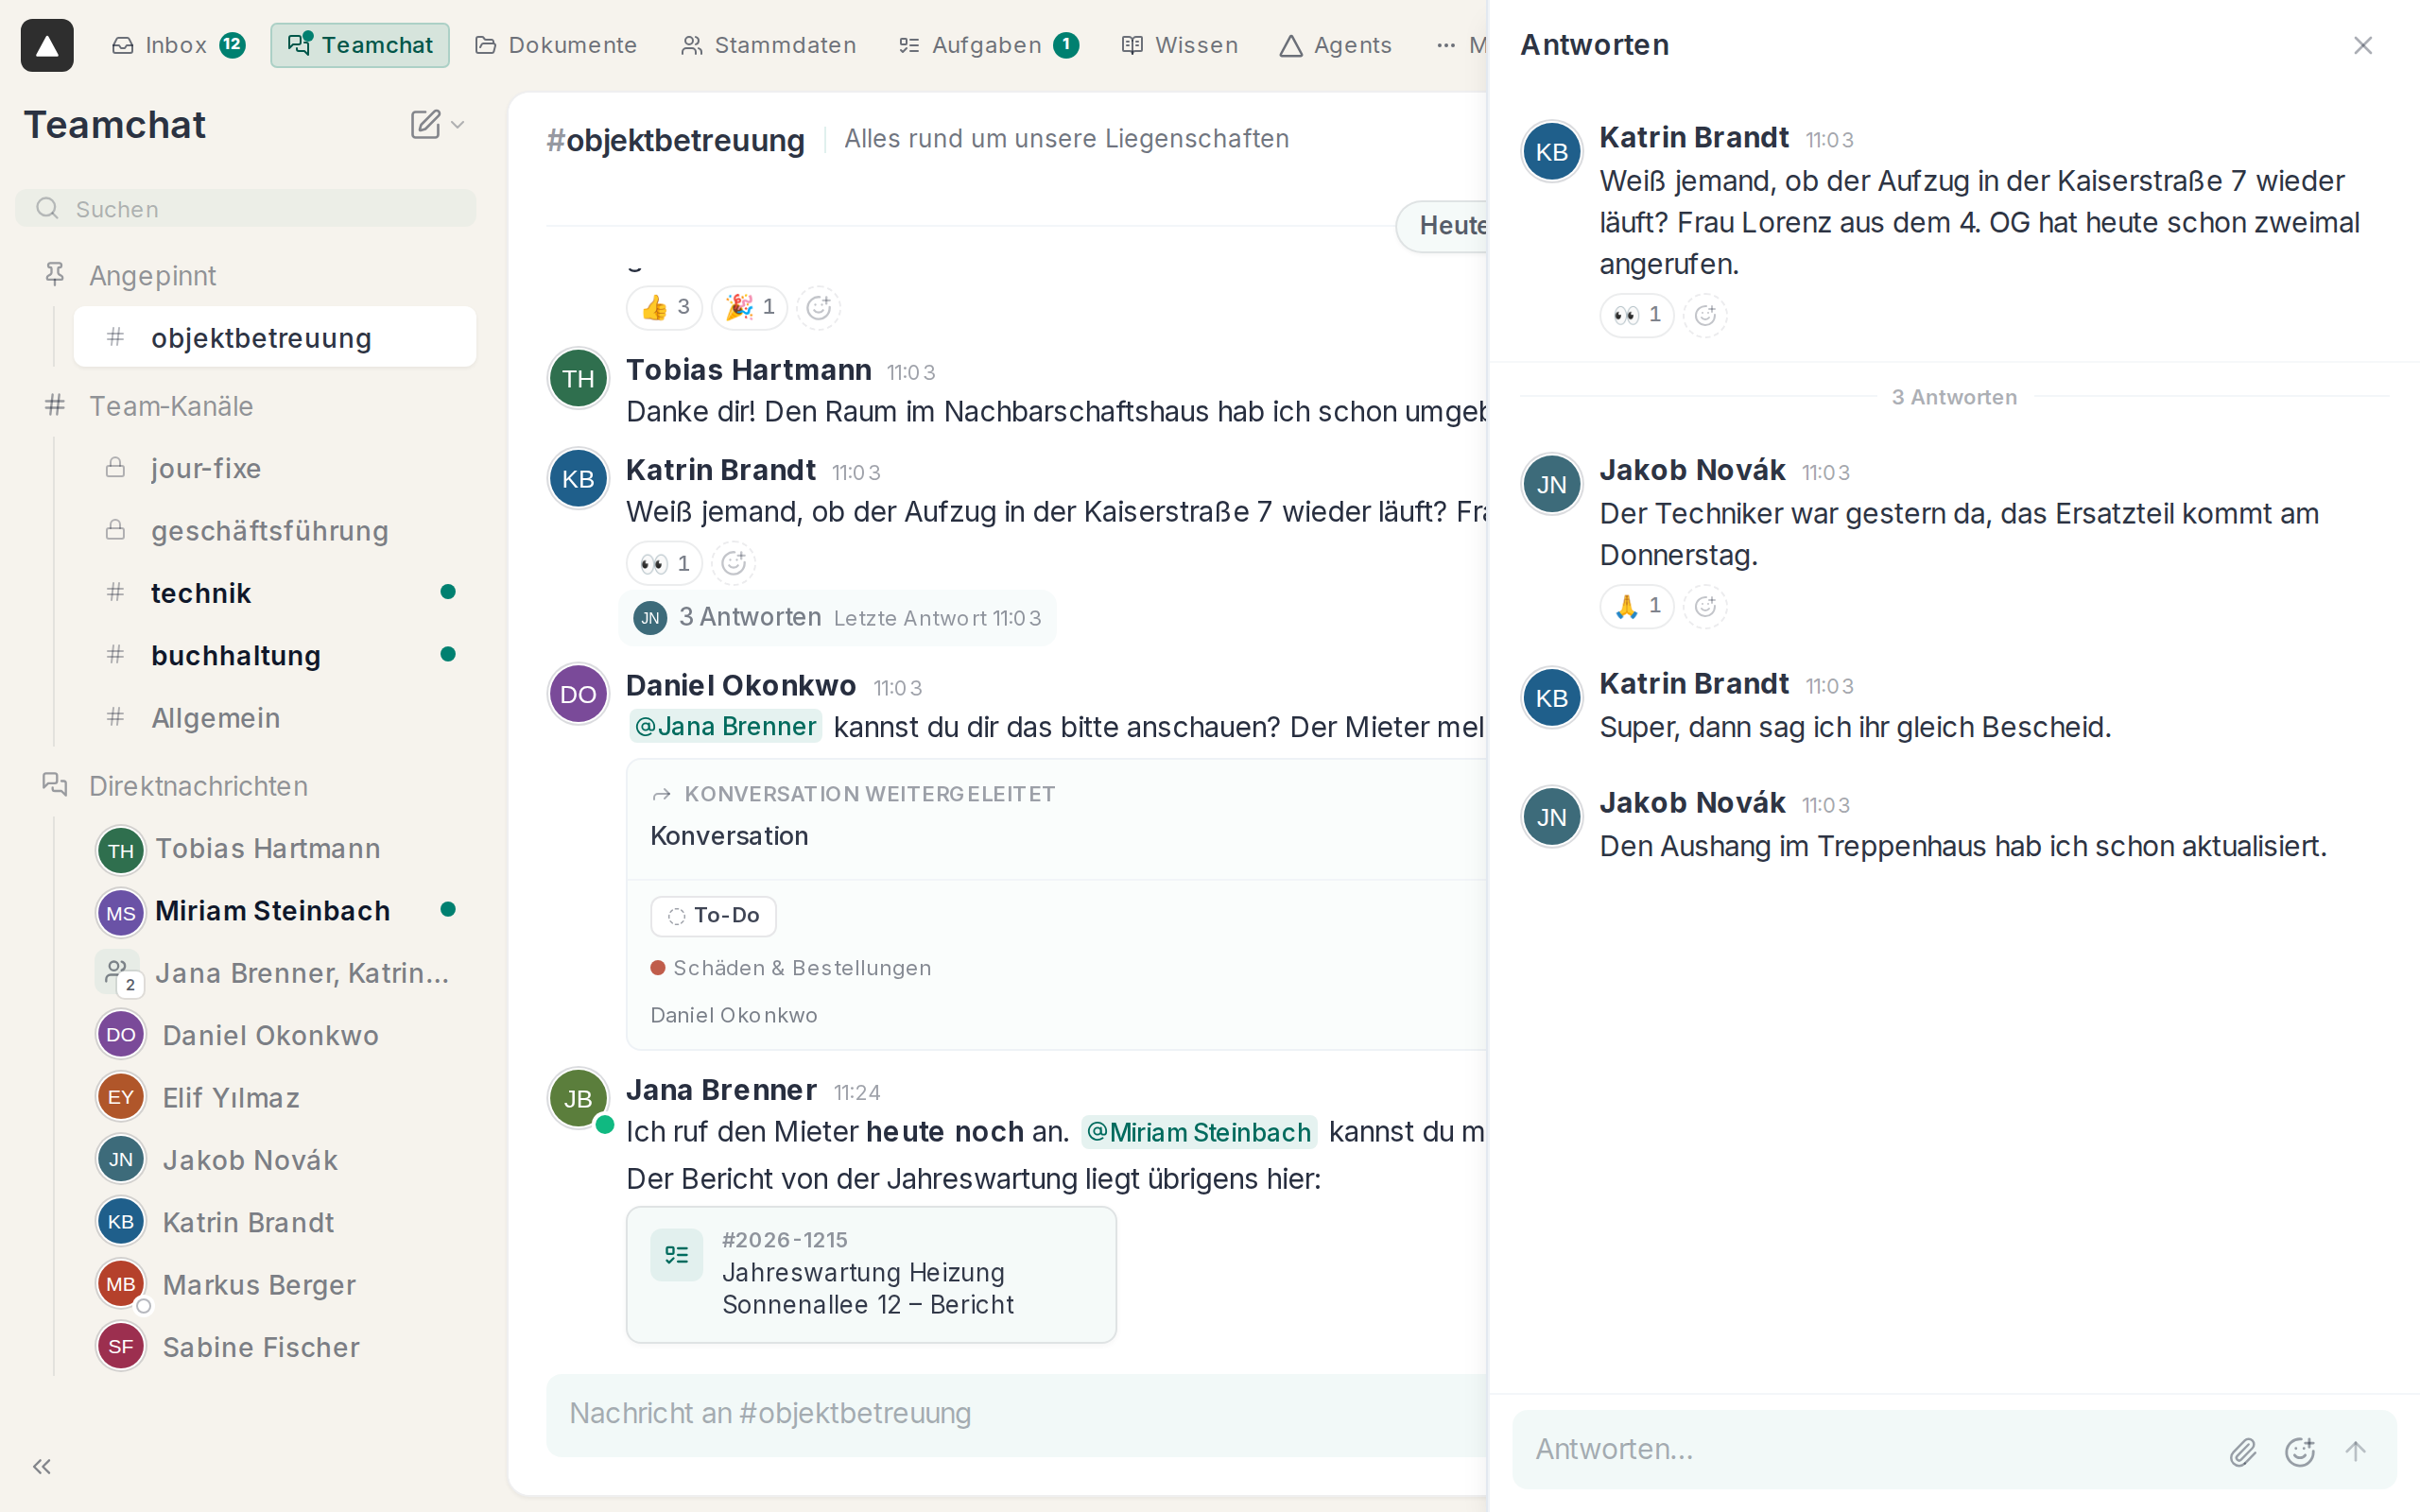Screen dimensions: 2420x1512
Task: Open direct message with Miriam Steinbach
Action: click(275, 911)
